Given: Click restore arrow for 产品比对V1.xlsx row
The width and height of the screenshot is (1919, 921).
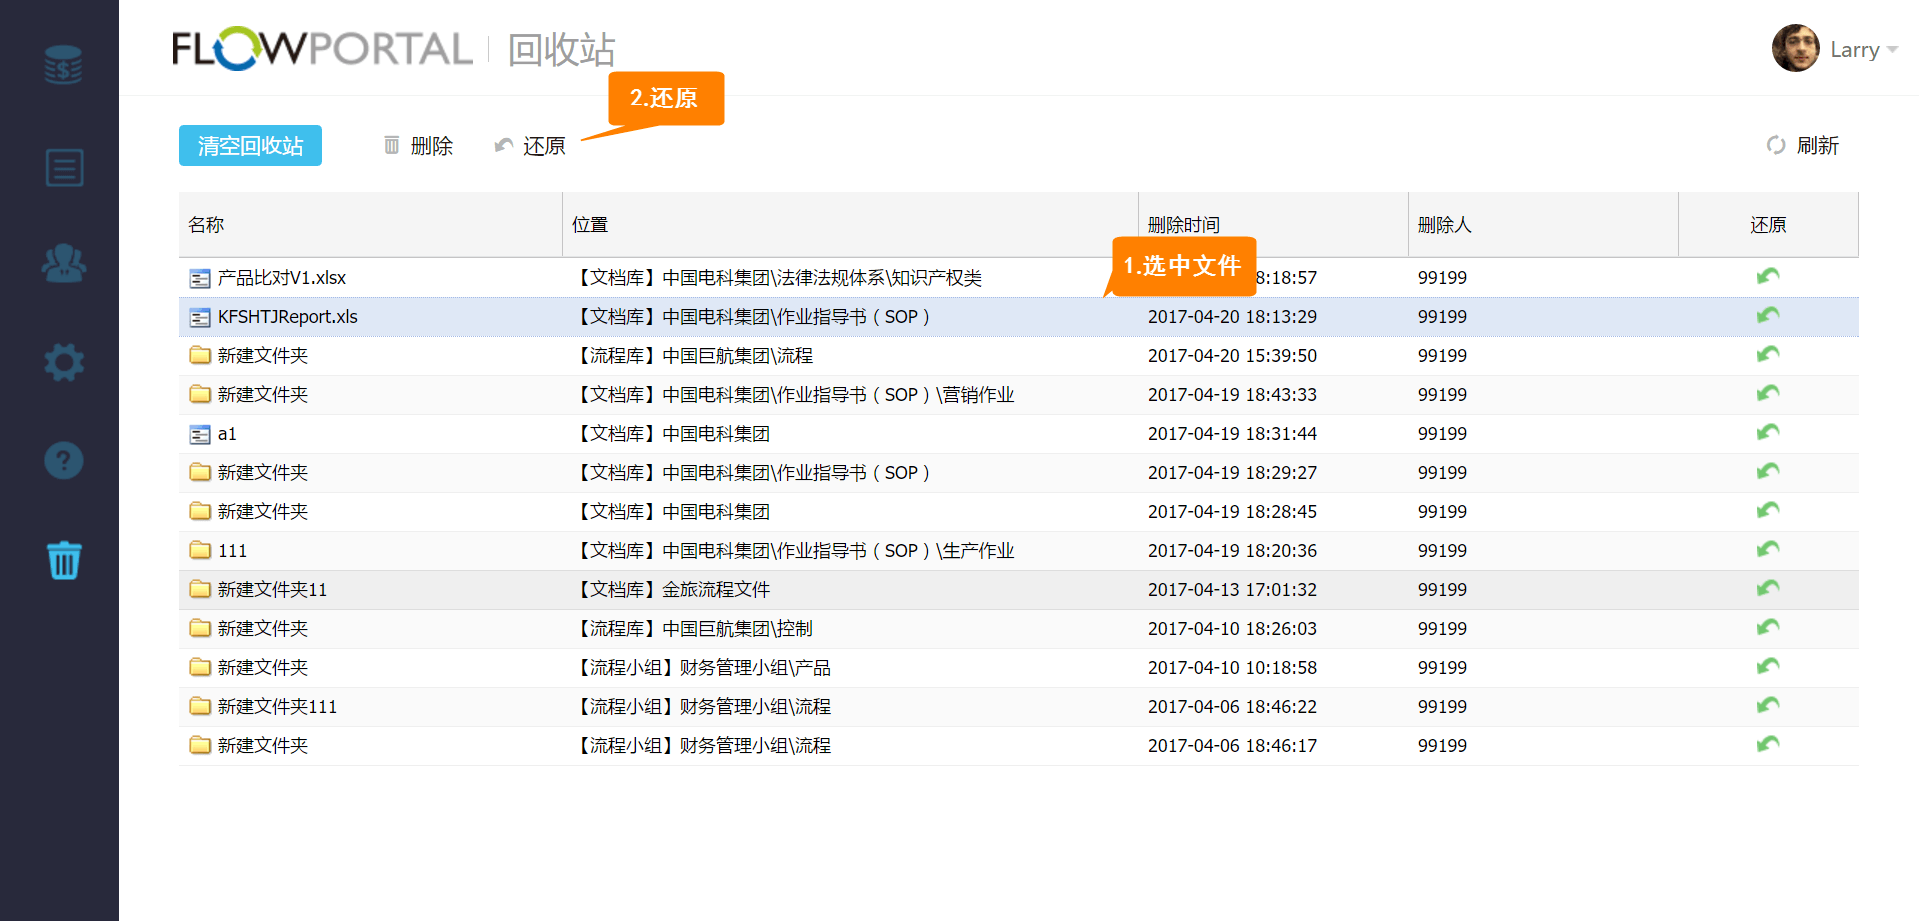Looking at the screenshot, I should point(1767,277).
